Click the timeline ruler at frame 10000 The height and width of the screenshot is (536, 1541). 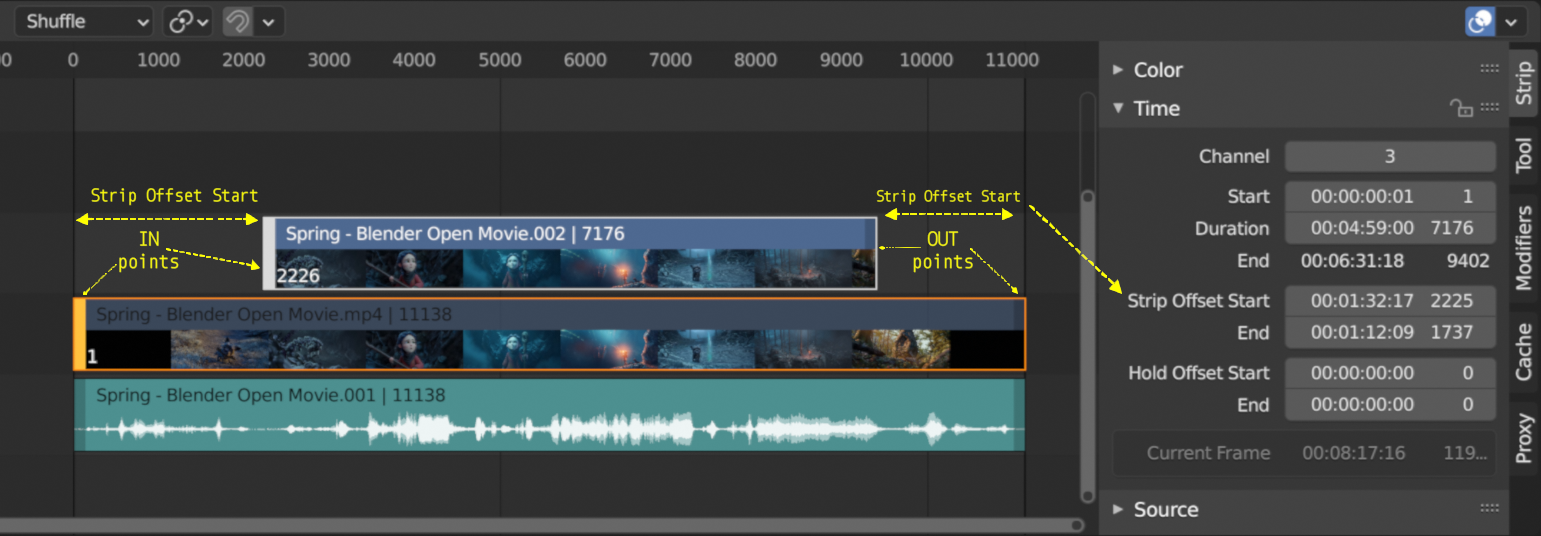click(x=927, y=60)
